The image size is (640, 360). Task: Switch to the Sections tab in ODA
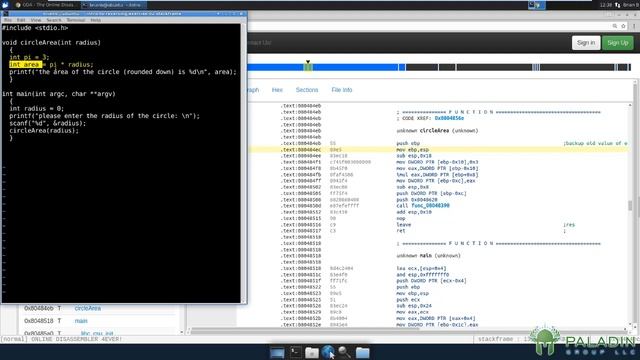307,90
